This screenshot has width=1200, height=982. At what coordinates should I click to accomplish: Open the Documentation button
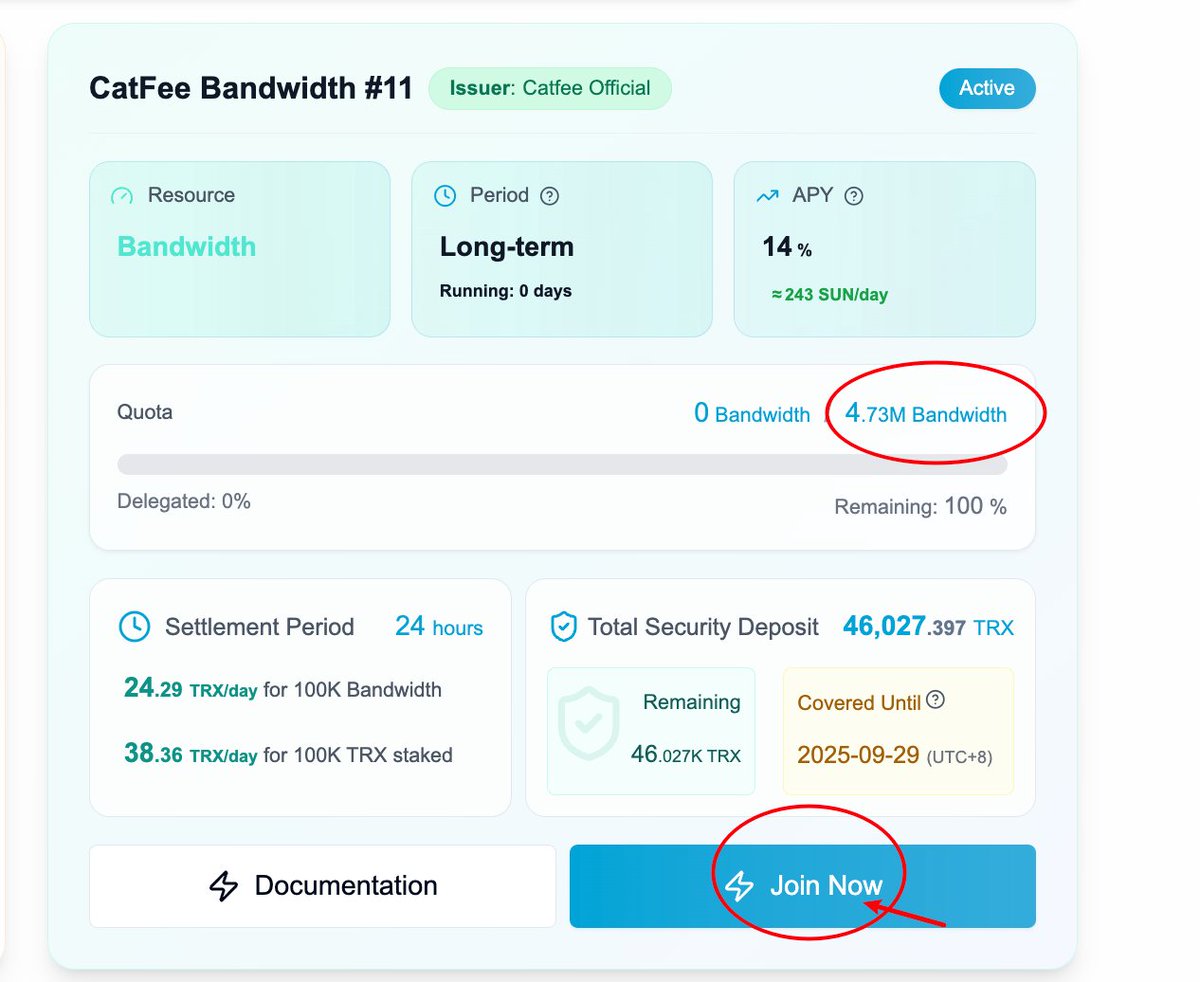[x=322, y=886]
